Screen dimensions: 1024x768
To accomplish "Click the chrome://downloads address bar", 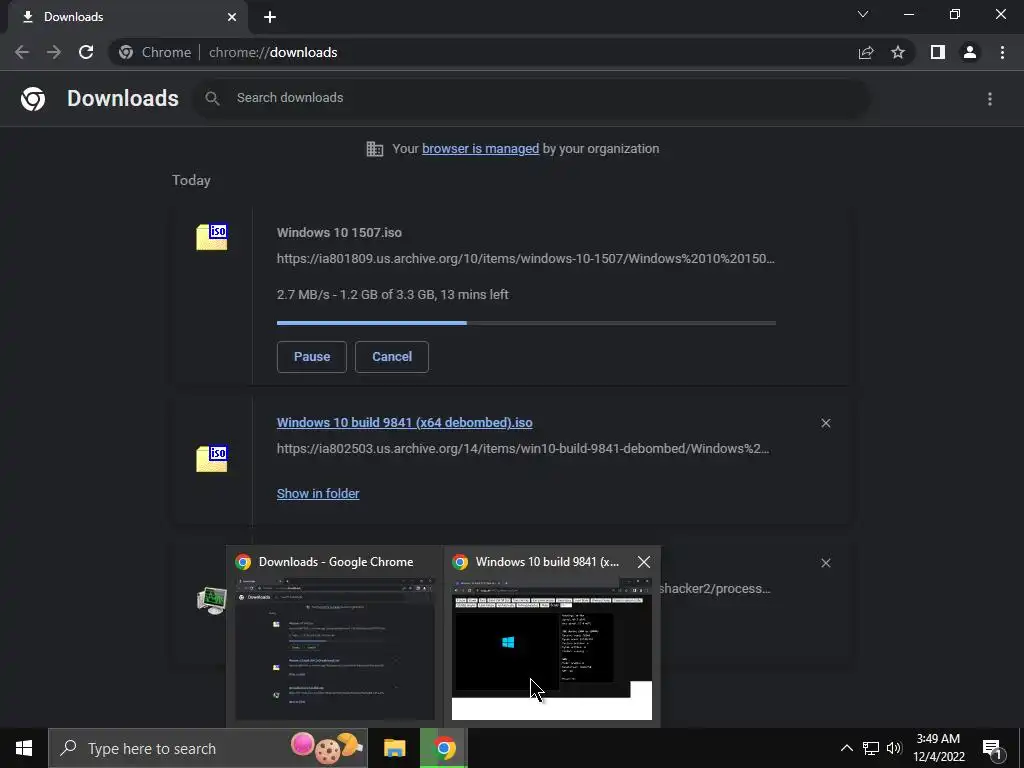I will click(x=483, y=52).
